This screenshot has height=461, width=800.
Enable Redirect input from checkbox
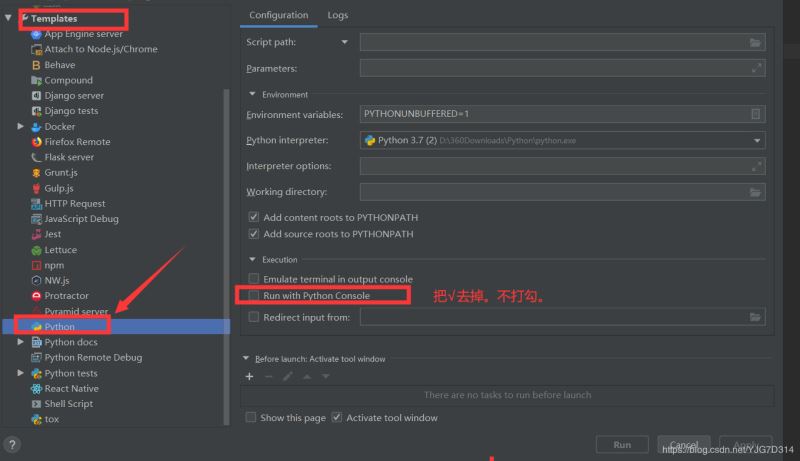(x=254, y=317)
